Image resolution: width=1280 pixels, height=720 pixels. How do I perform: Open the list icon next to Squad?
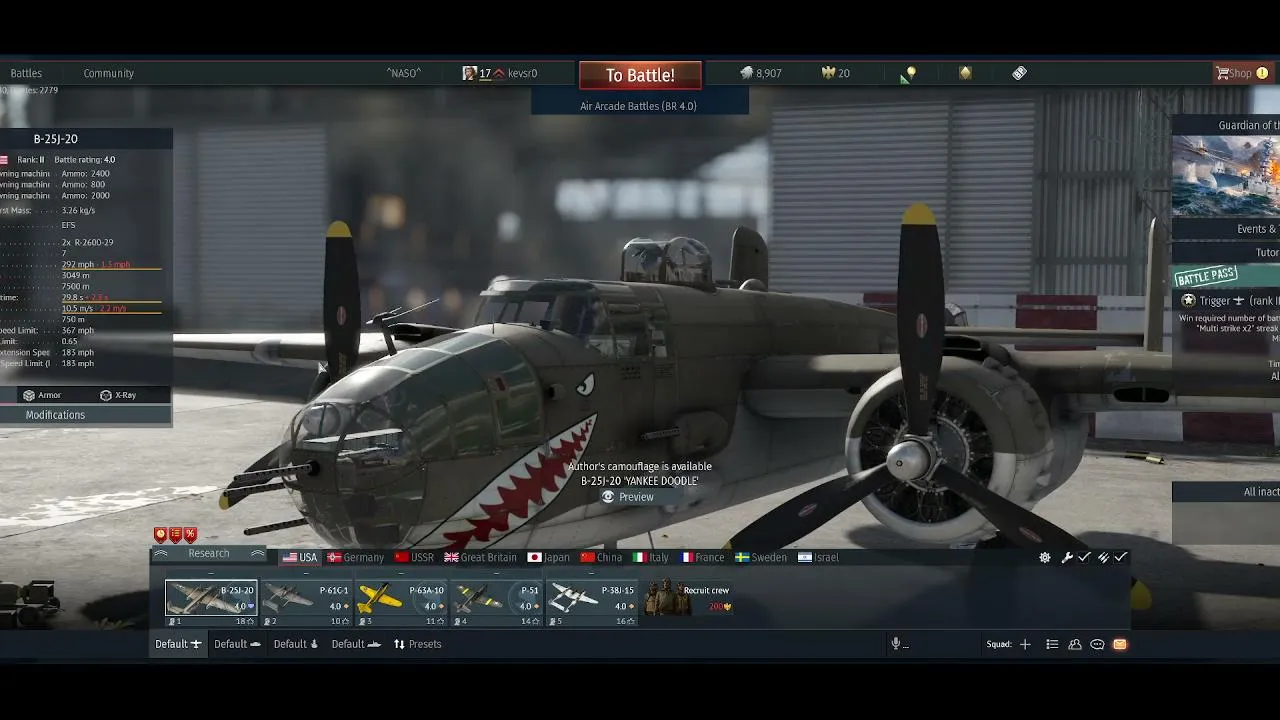coord(1052,645)
